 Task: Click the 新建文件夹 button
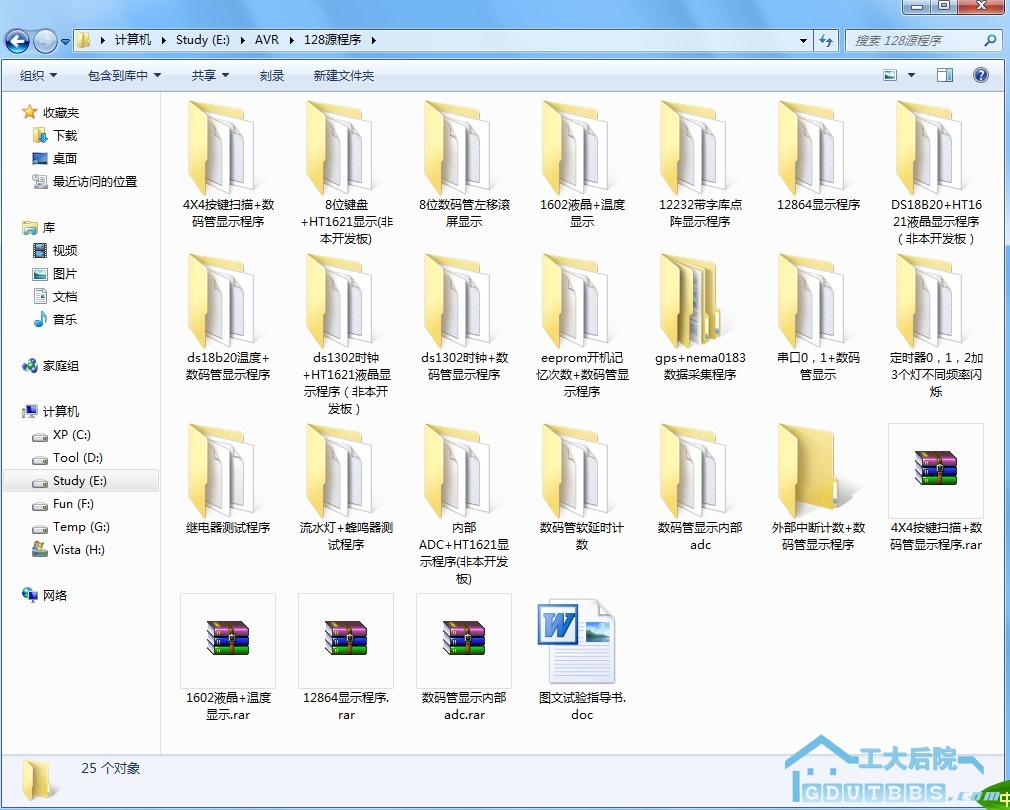[343, 76]
